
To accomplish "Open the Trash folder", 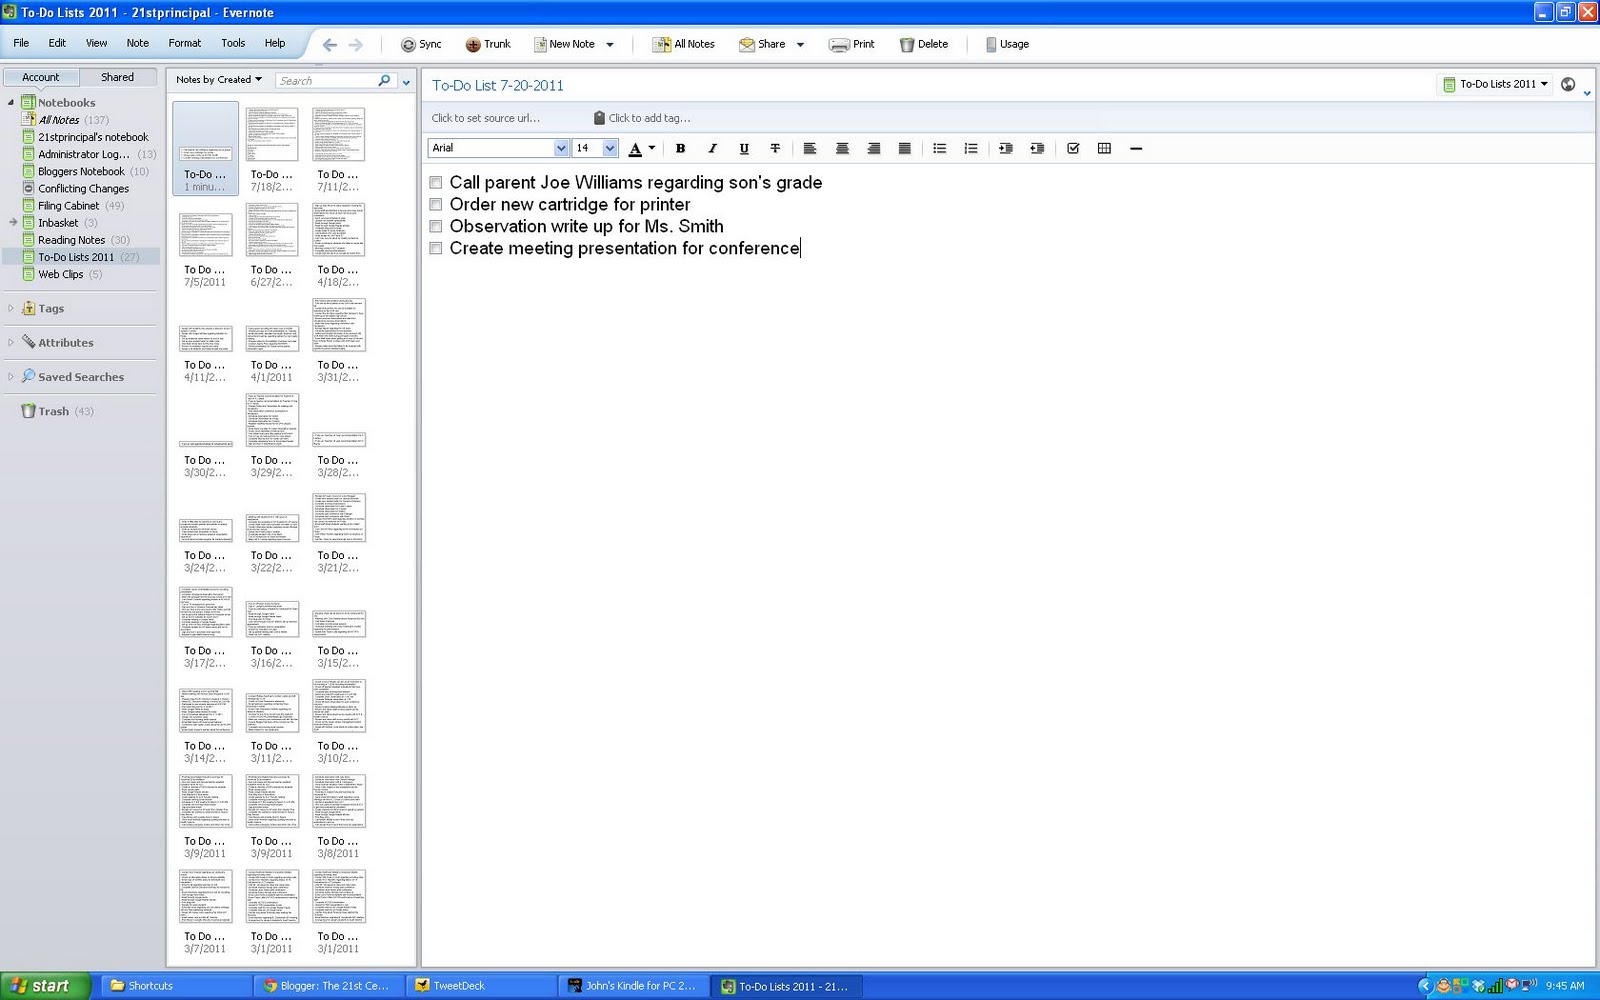I will pos(53,411).
